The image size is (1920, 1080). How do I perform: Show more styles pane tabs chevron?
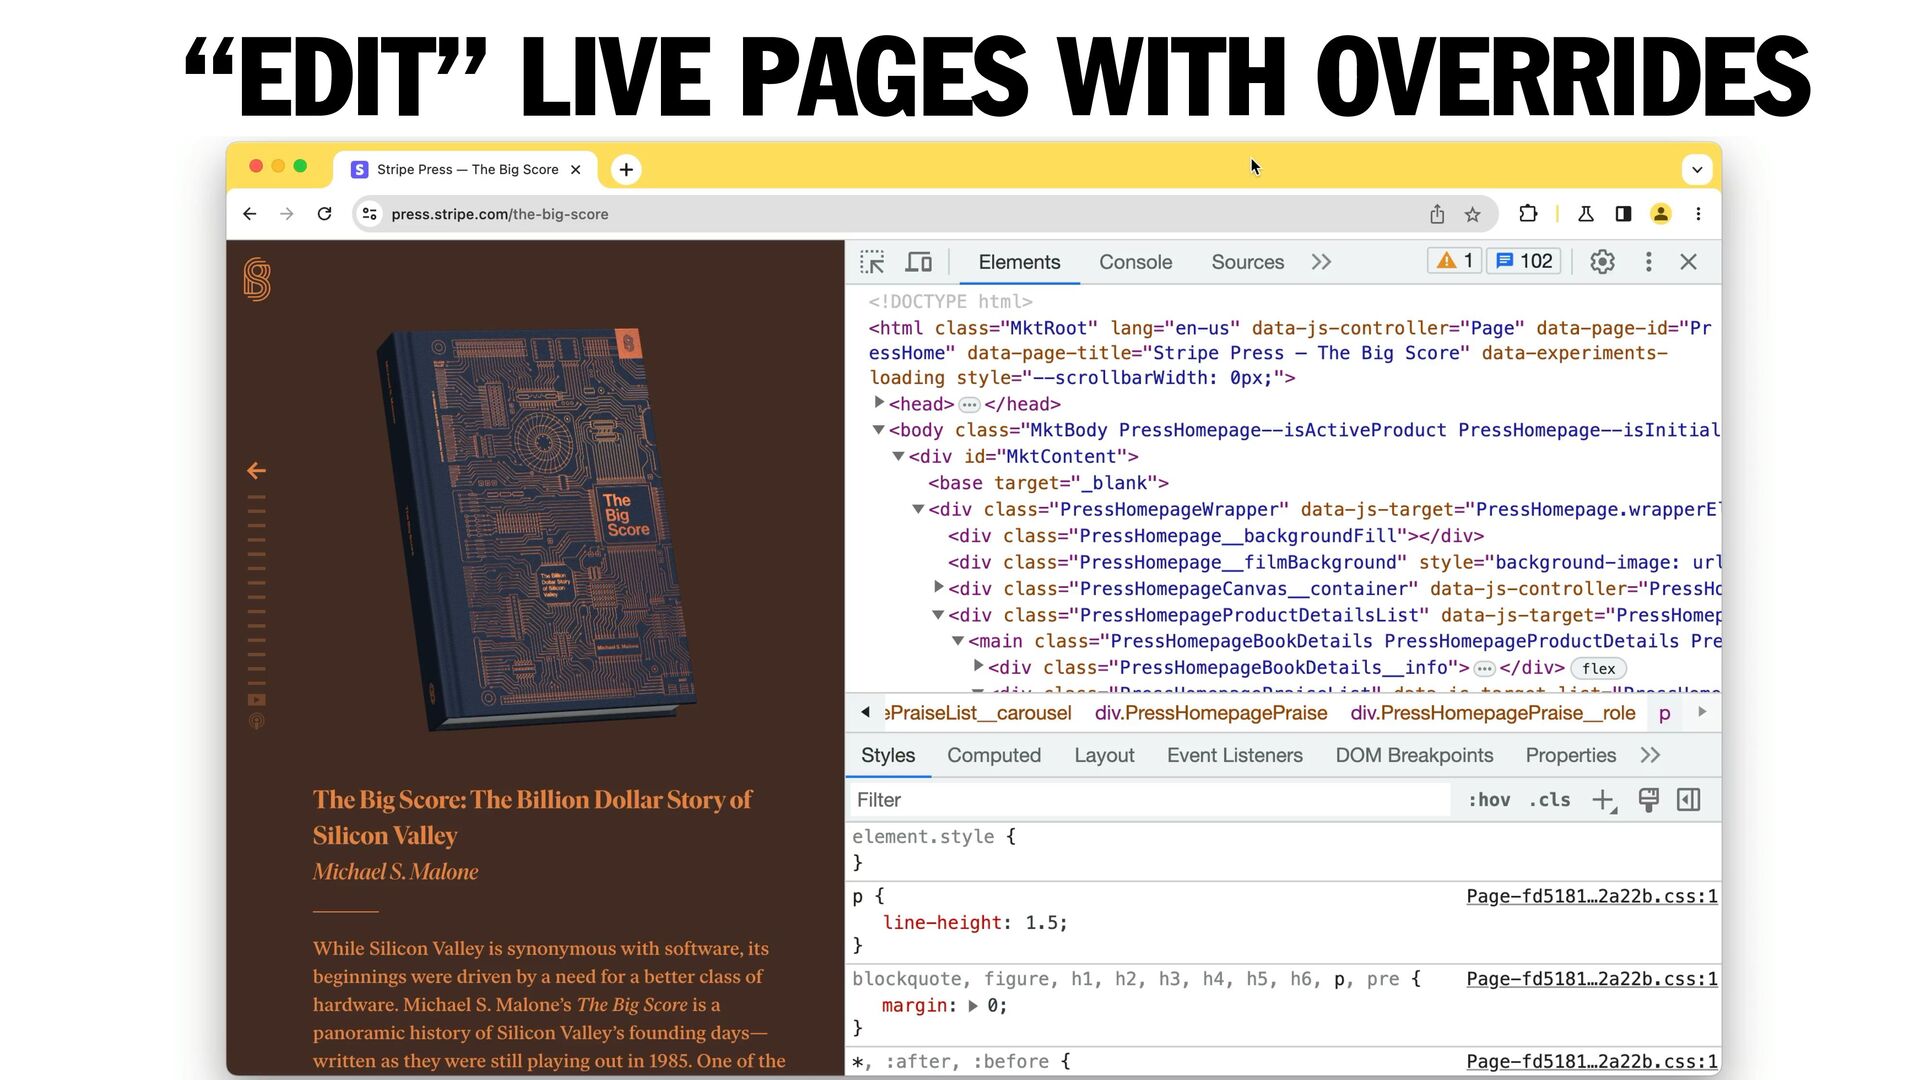[x=1650, y=756]
